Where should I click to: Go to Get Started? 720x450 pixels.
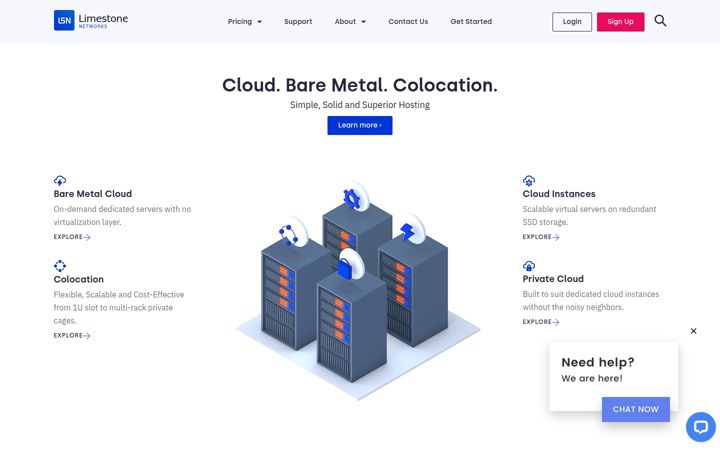pos(471,22)
